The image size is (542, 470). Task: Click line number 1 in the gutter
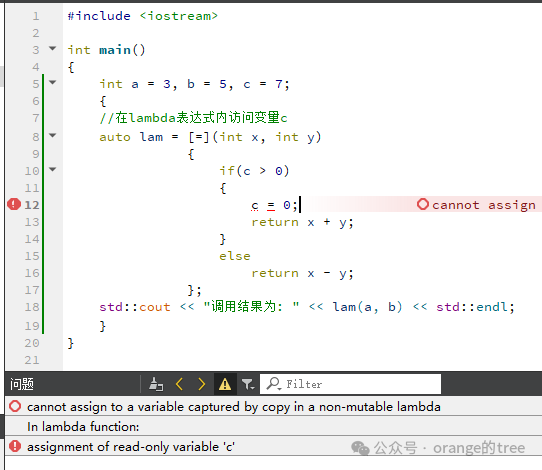tap(36, 16)
